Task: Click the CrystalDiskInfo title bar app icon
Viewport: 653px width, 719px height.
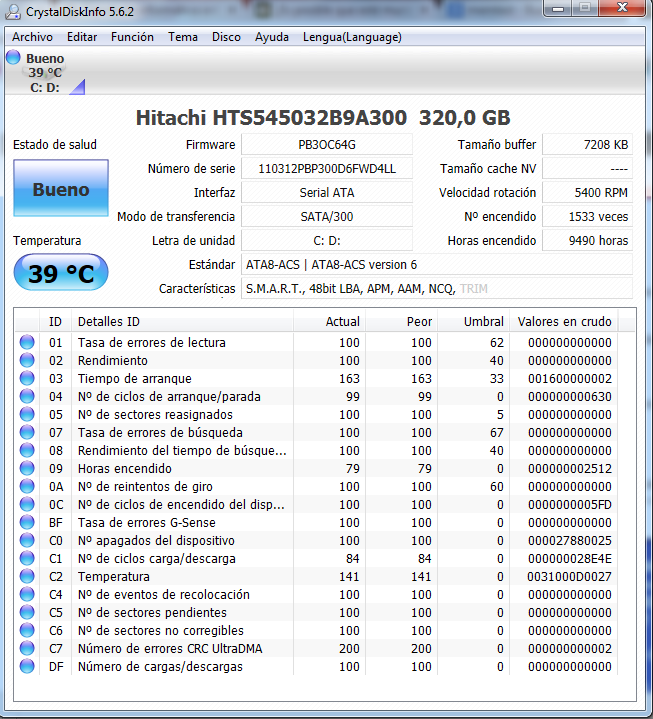Action: (13, 11)
